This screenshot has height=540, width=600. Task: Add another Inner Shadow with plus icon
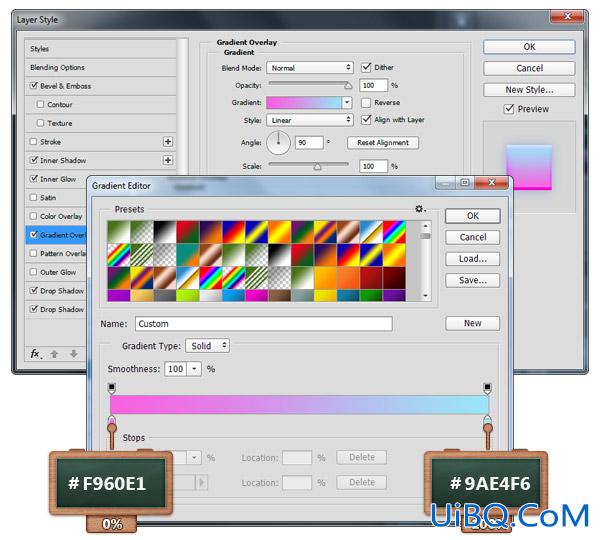[x=168, y=160]
